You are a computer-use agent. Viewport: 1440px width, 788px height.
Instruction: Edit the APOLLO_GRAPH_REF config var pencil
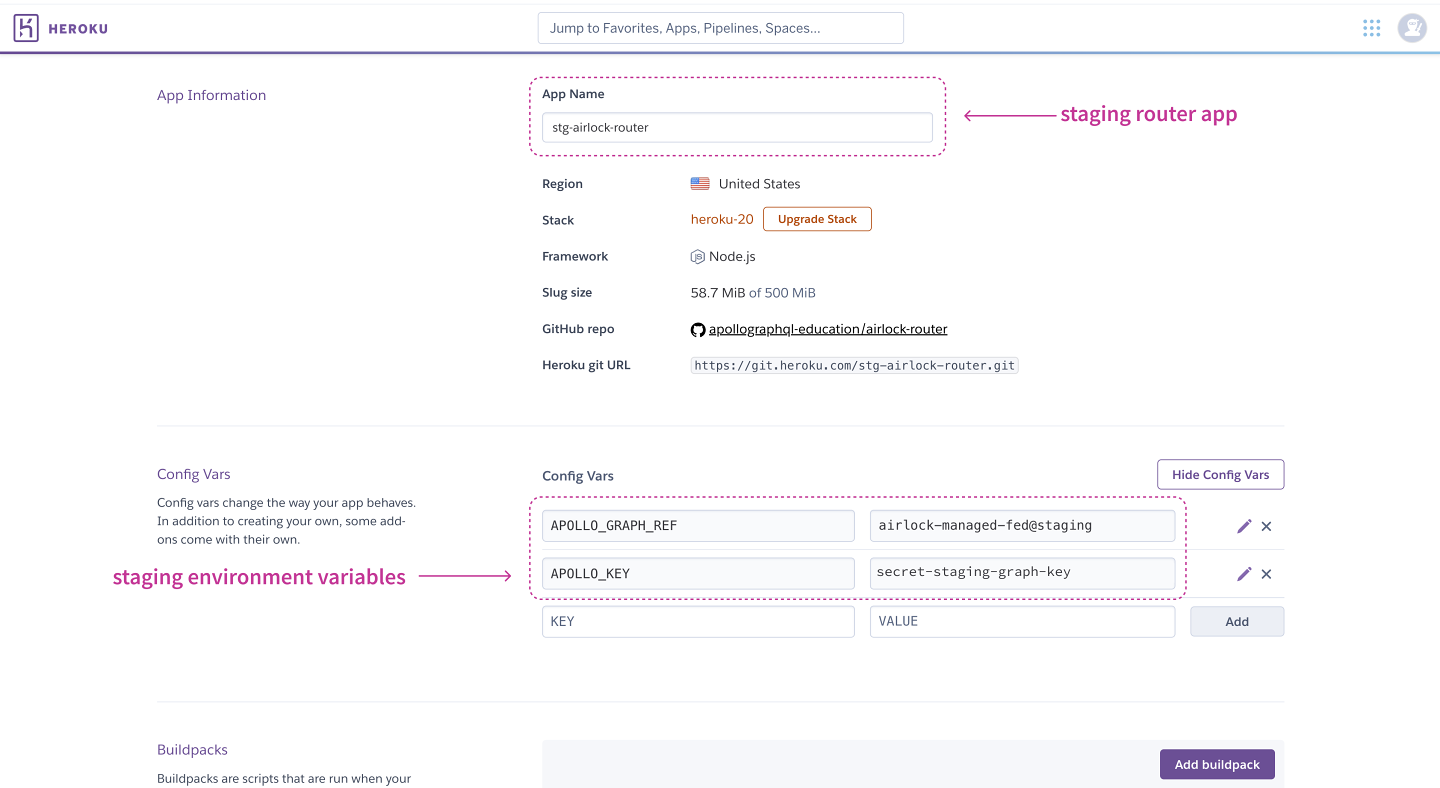[x=1244, y=526]
